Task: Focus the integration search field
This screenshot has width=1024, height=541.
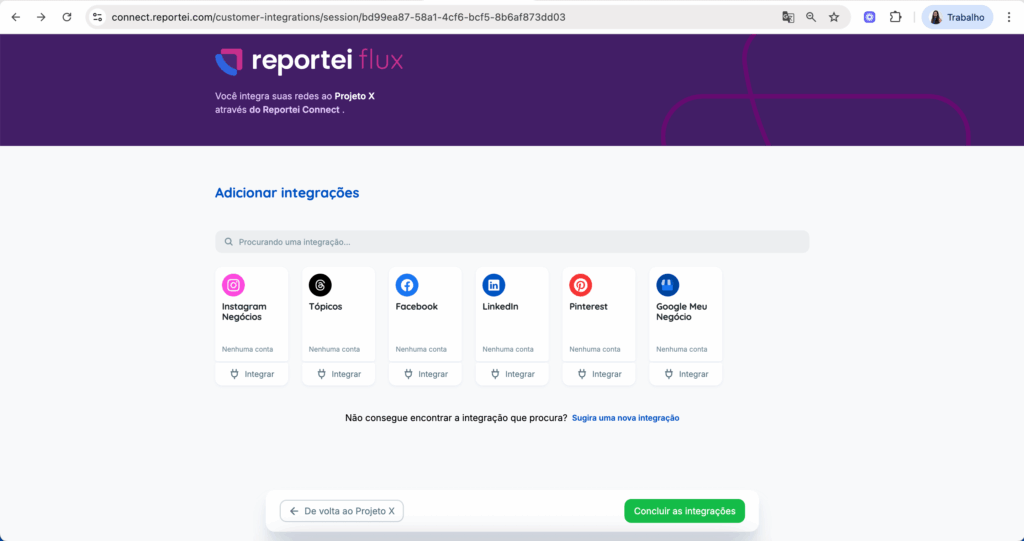Action: pos(512,242)
